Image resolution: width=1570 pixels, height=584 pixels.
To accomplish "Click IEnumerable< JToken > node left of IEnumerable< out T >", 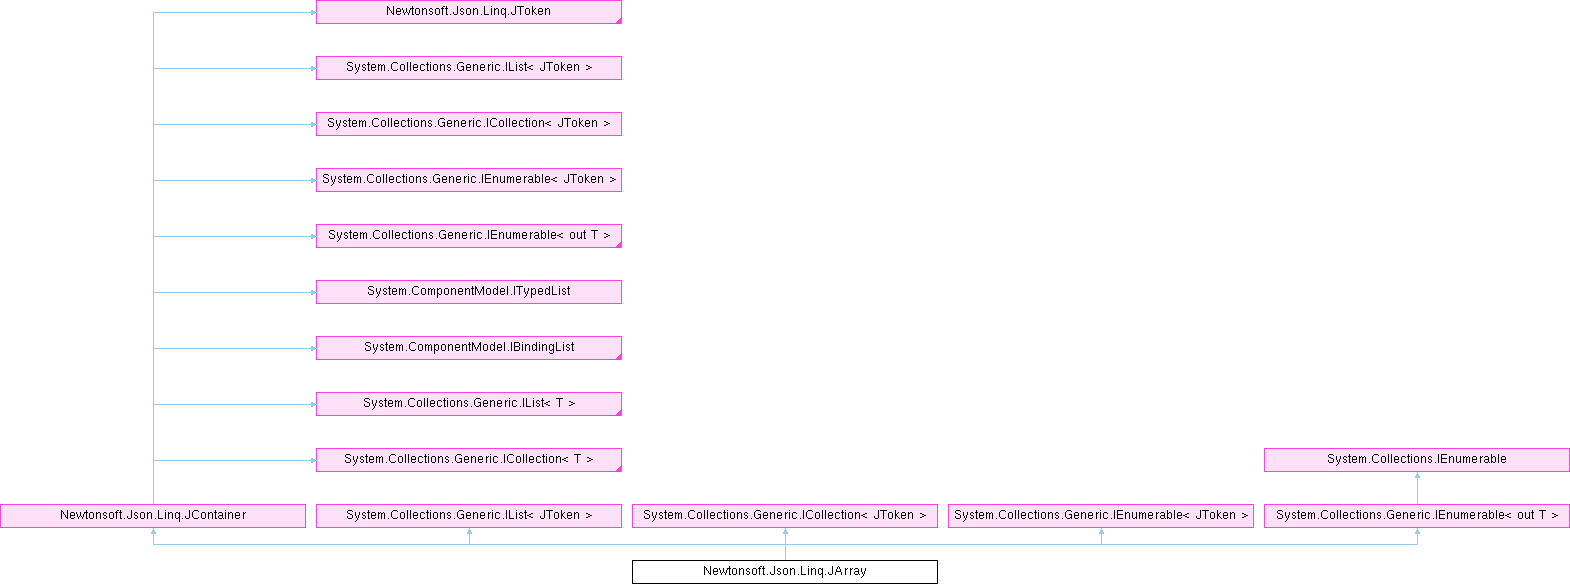I will pyautogui.click(x=1100, y=515).
